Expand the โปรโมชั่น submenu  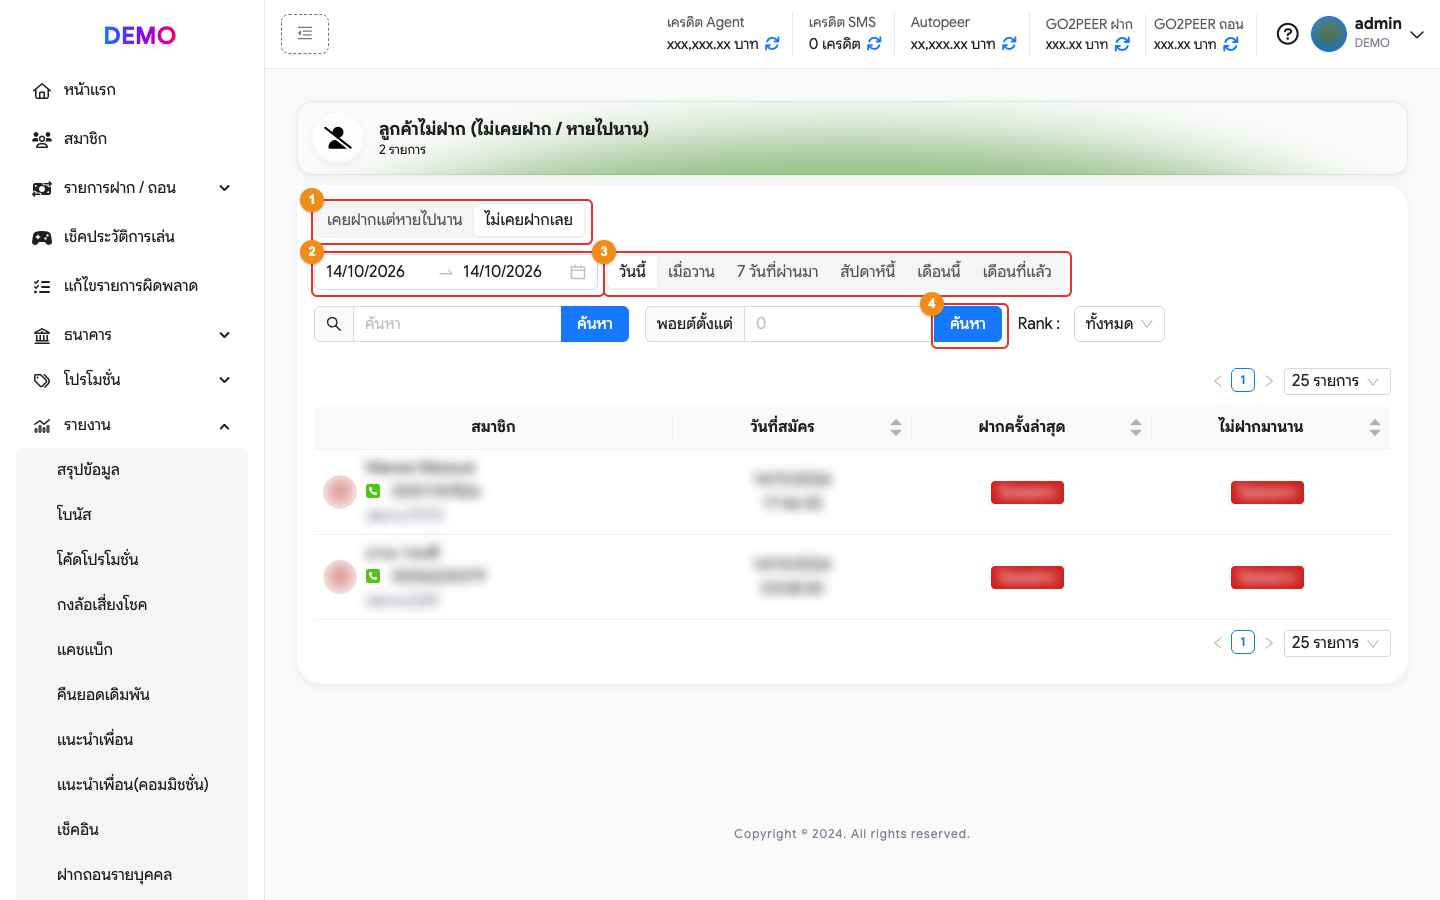click(x=225, y=380)
